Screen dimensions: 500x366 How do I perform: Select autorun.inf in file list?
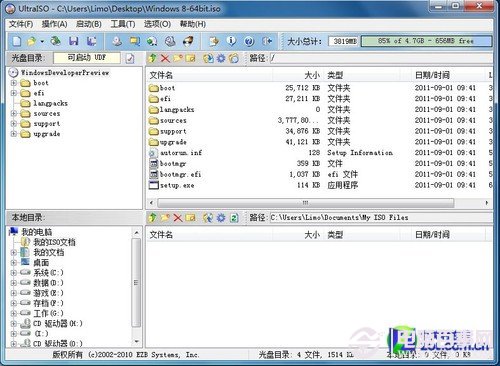coord(181,153)
